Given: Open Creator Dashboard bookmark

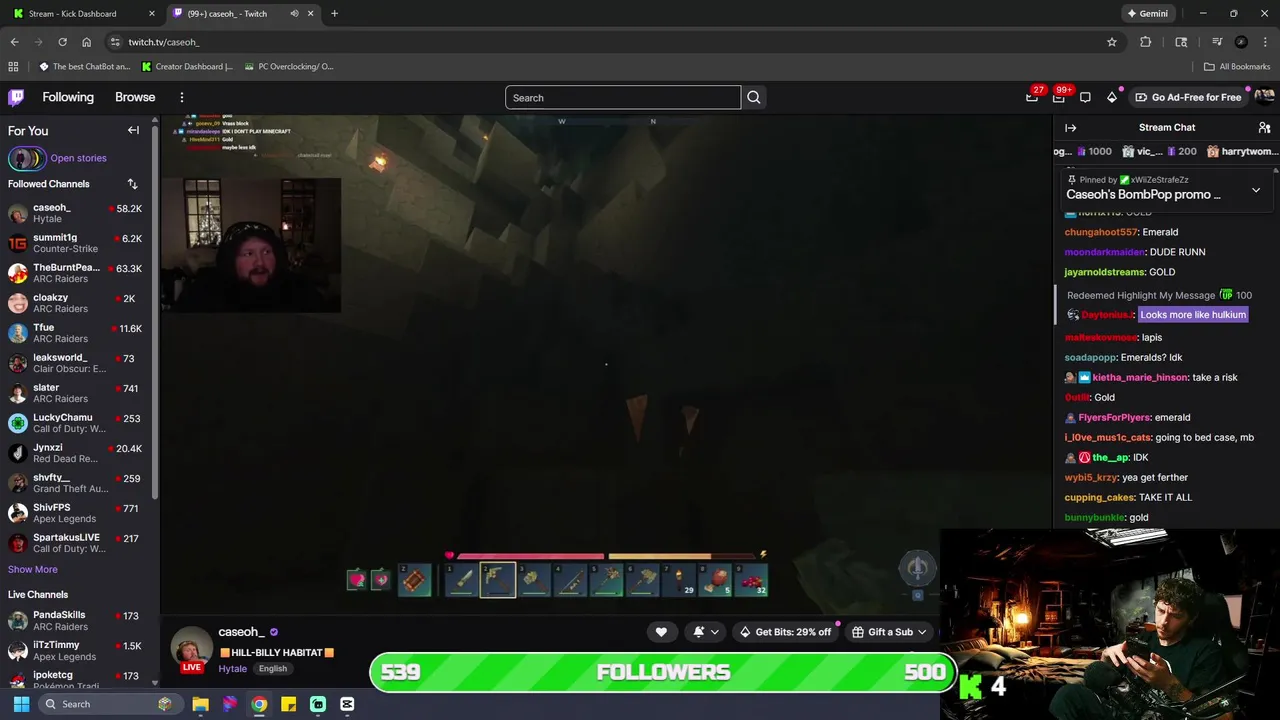Looking at the screenshot, I should point(187,67).
